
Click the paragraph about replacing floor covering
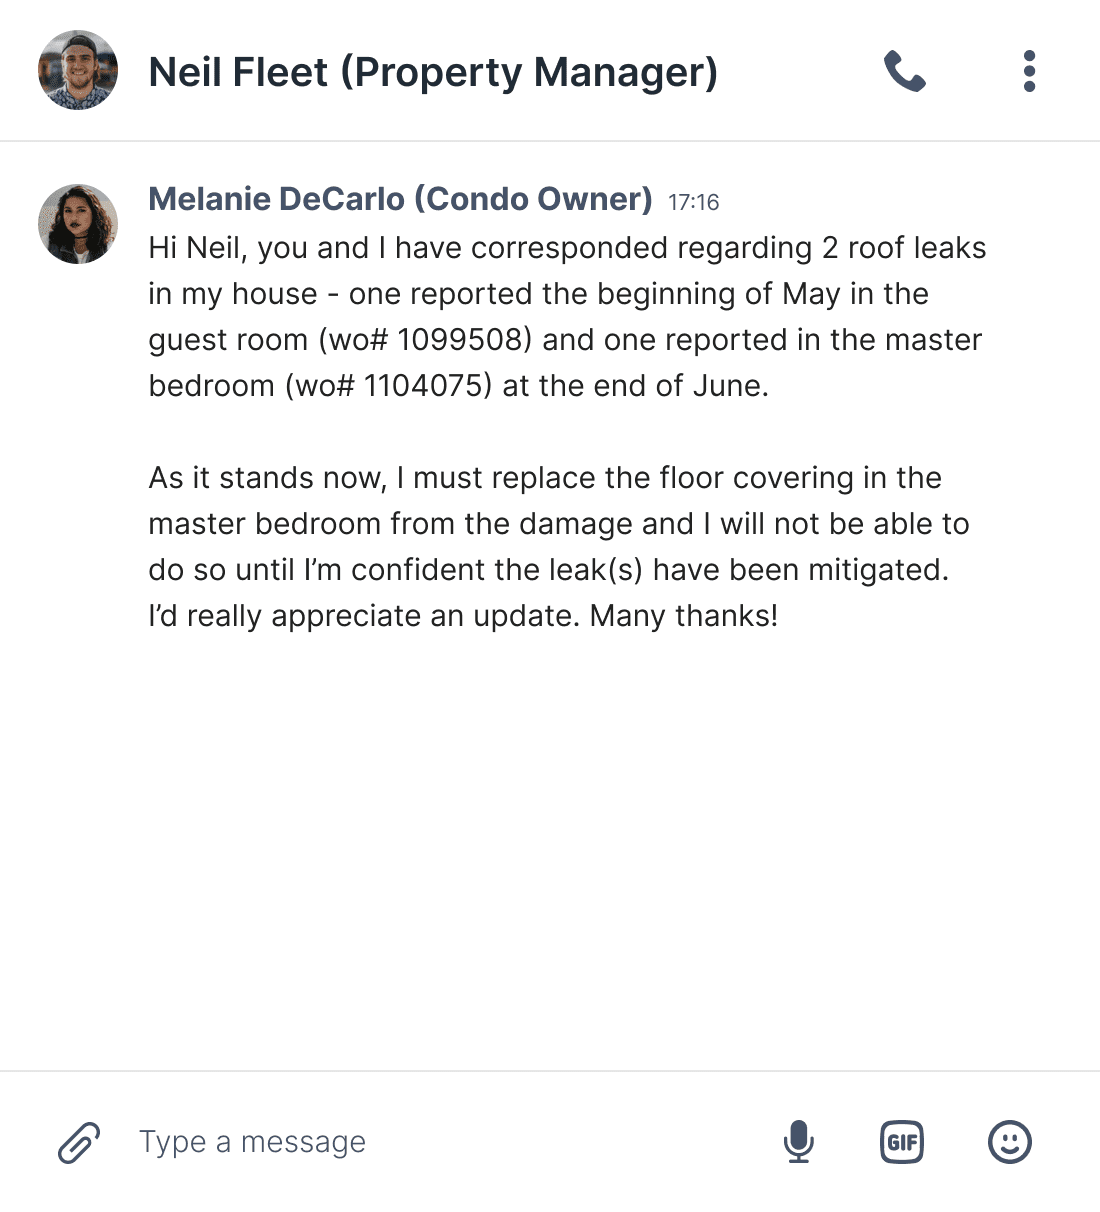(558, 546)
